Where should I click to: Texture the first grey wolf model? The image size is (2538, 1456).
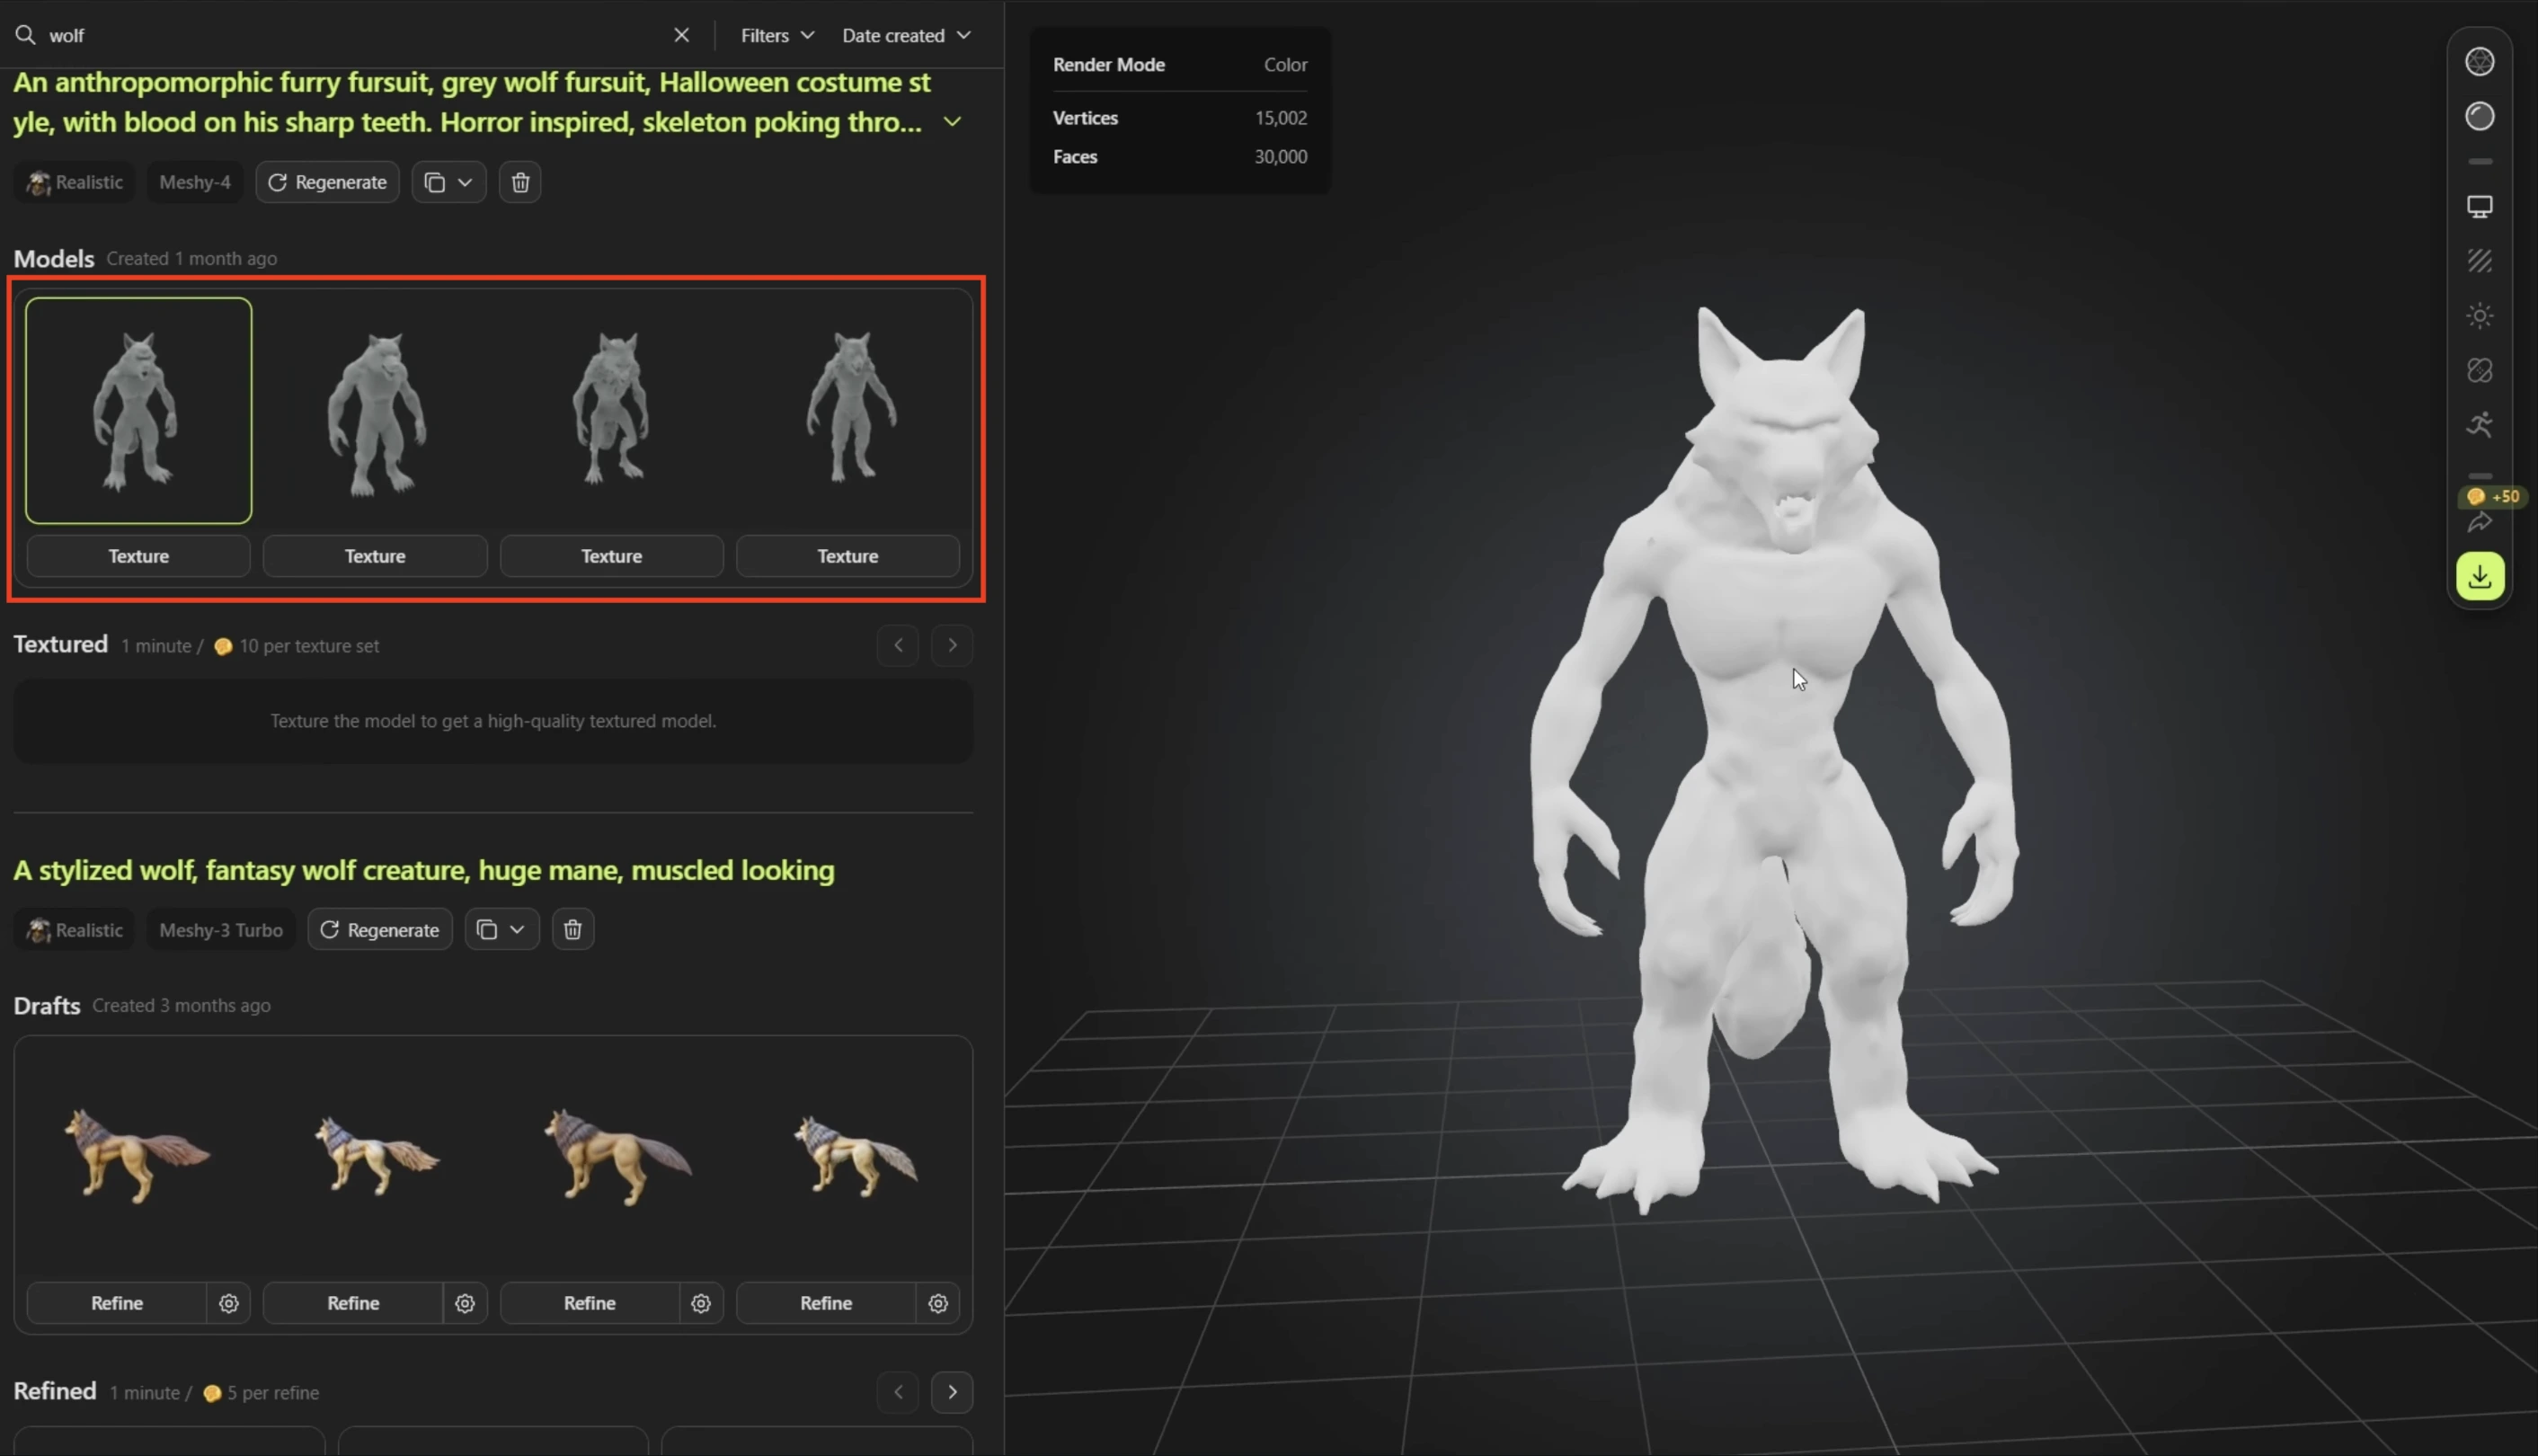137,556
